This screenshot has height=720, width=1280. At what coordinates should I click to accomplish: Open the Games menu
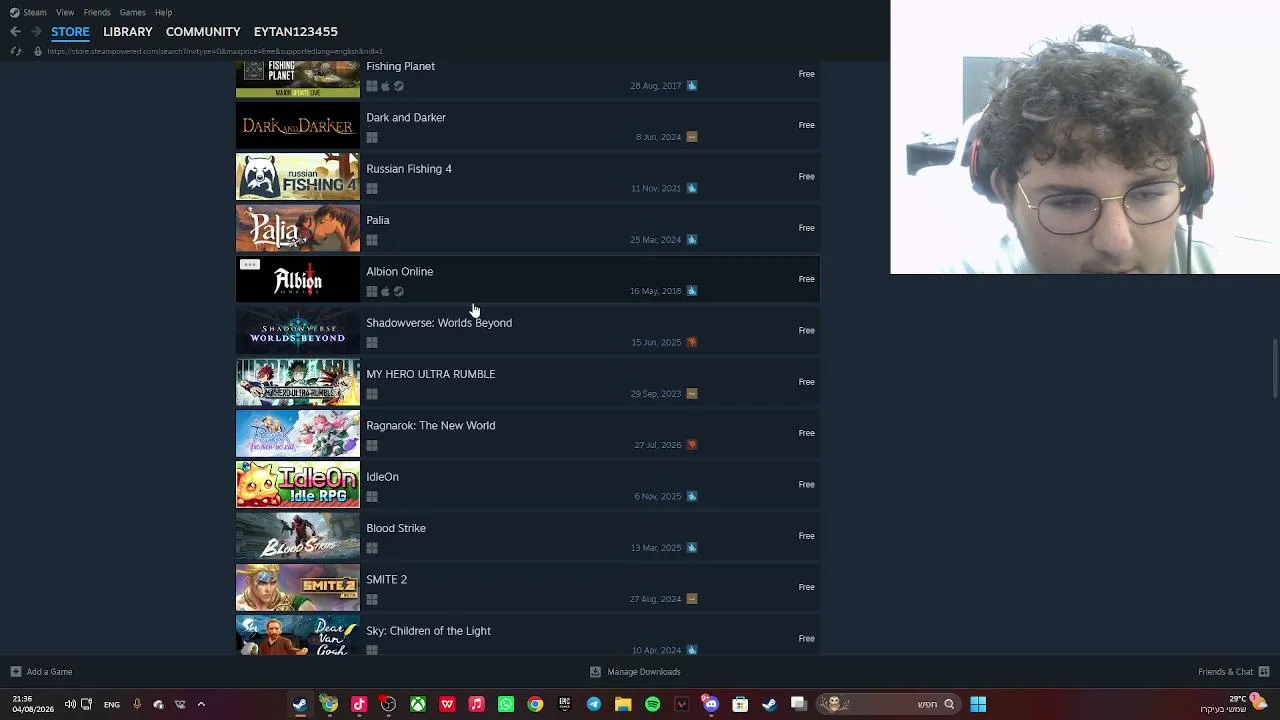coord(133,12)
